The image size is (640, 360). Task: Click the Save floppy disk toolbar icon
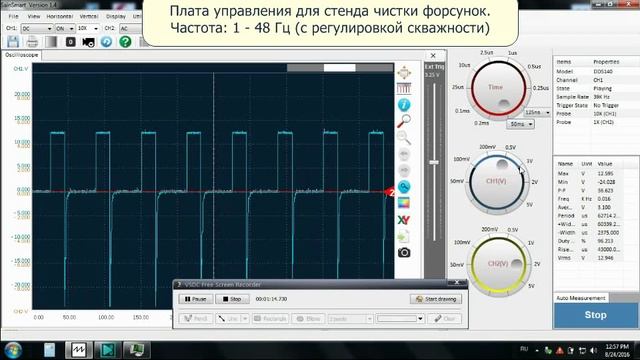[x=13, y=42]
